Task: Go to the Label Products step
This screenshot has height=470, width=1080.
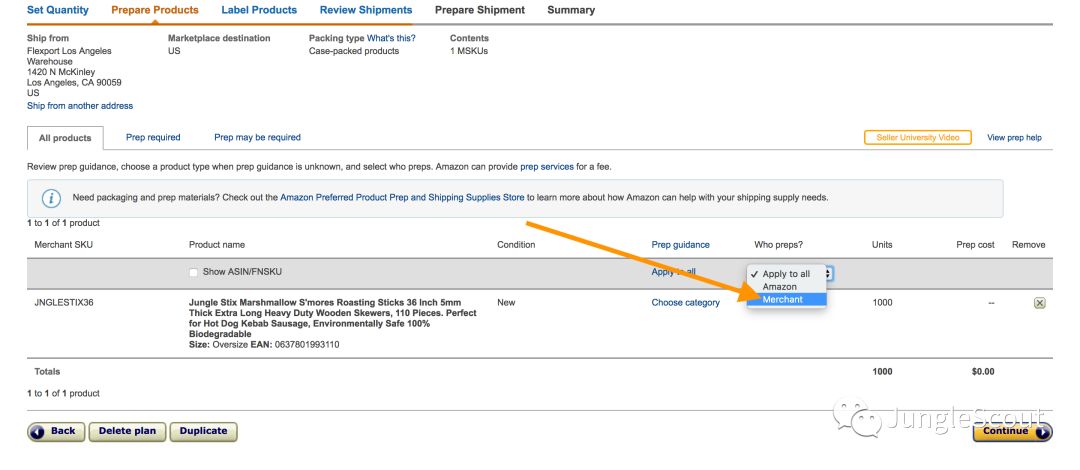Action: click(259, 10)
